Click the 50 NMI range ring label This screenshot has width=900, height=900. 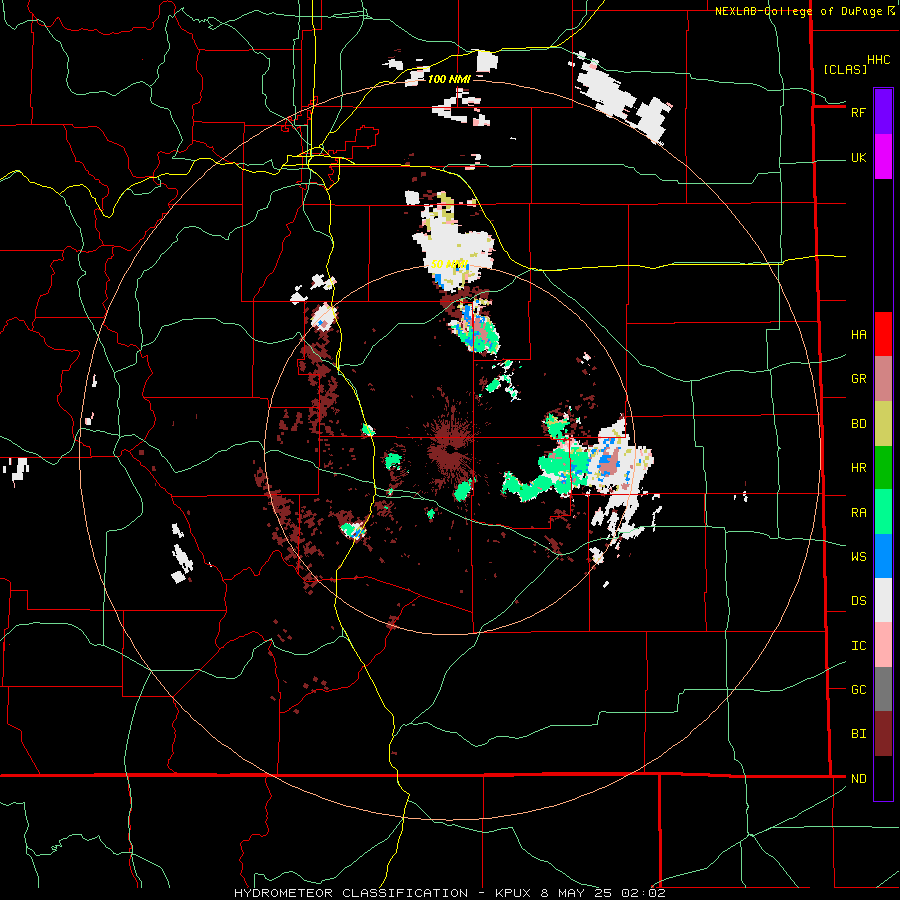click(449, 265)
